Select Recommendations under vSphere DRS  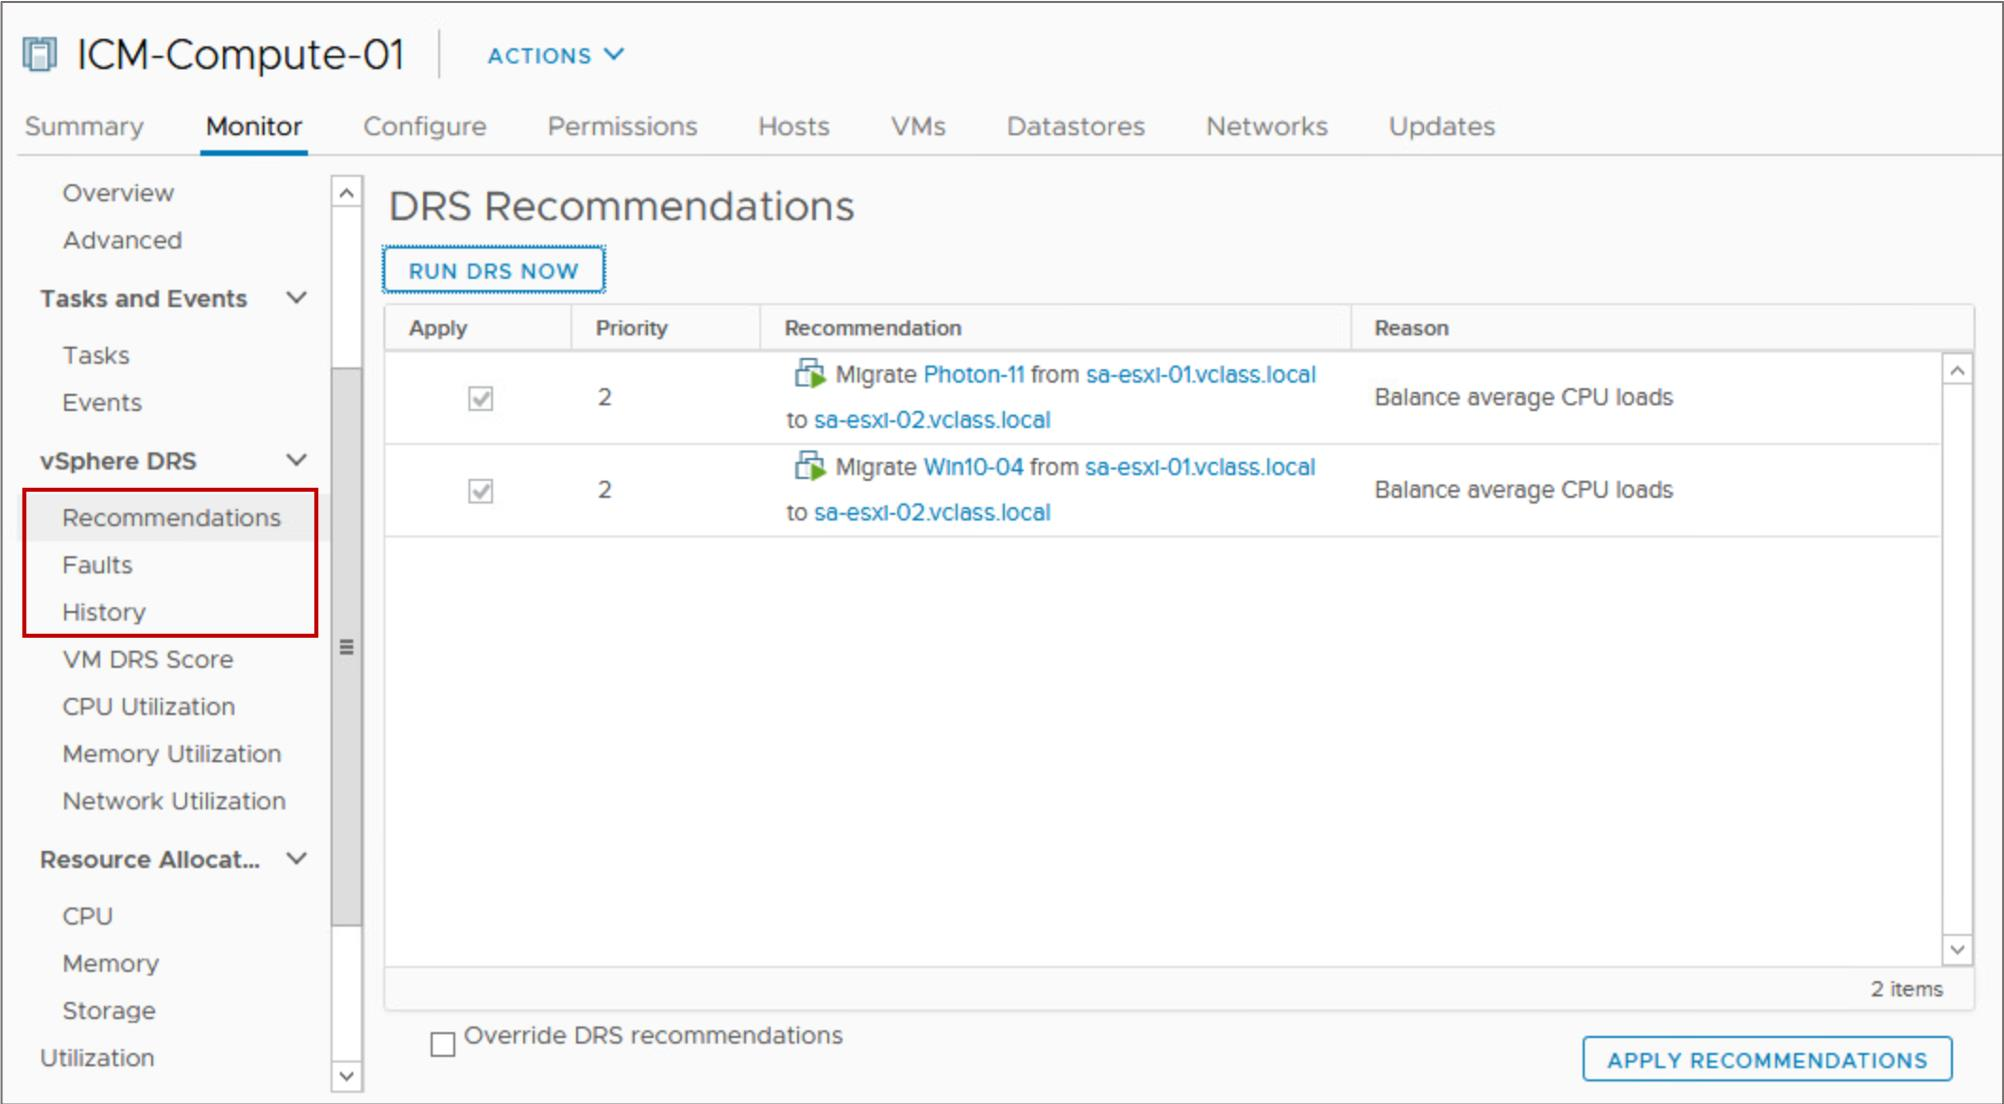[x=171, y=517]
